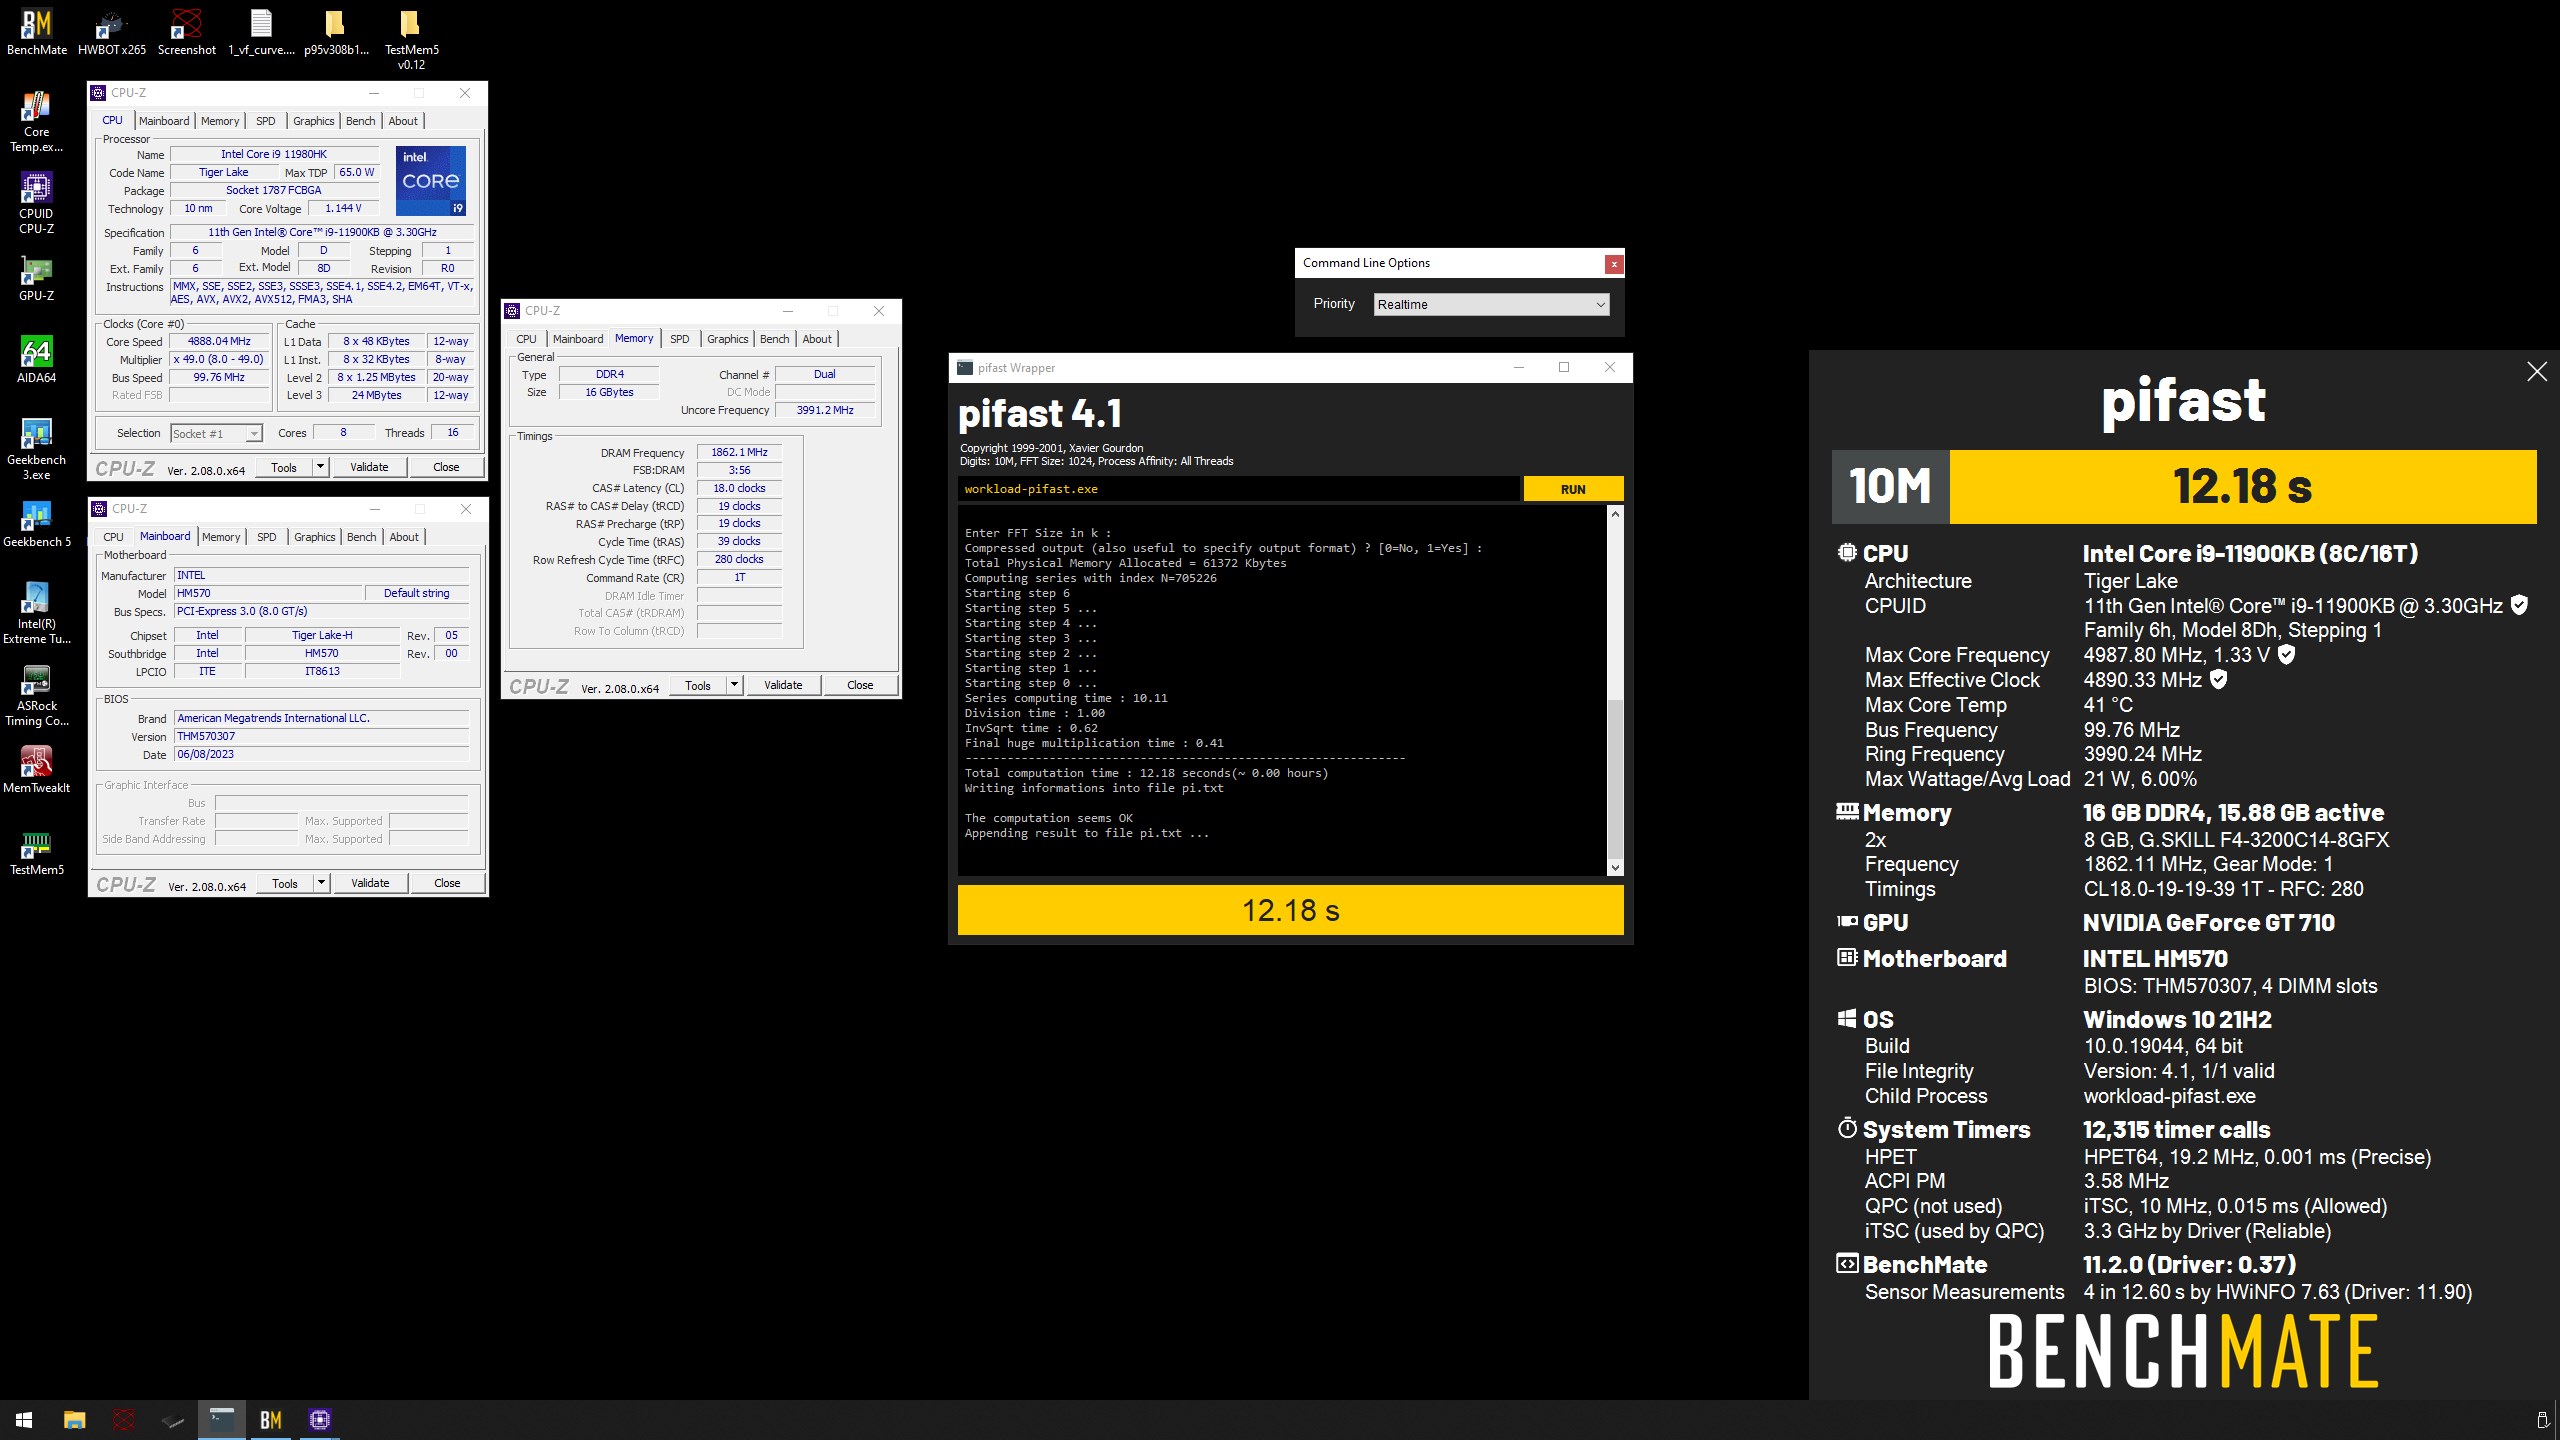Viewport: 2560px width, 1440px height.
Task: Click Tools button in CPU-Z Memory window
Action: pos(698,685)
